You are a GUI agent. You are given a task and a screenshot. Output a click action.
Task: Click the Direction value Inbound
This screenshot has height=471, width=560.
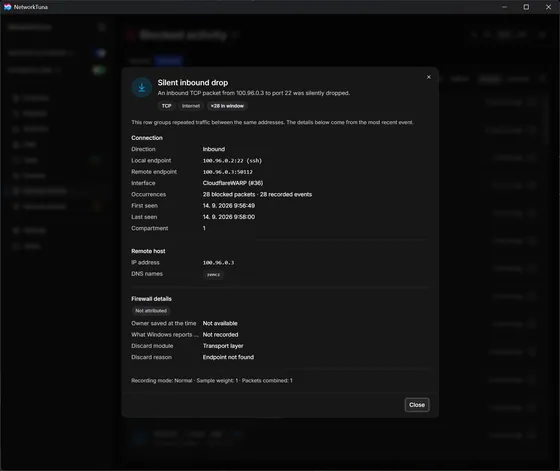pyautogui.click(x=214, y=149)
